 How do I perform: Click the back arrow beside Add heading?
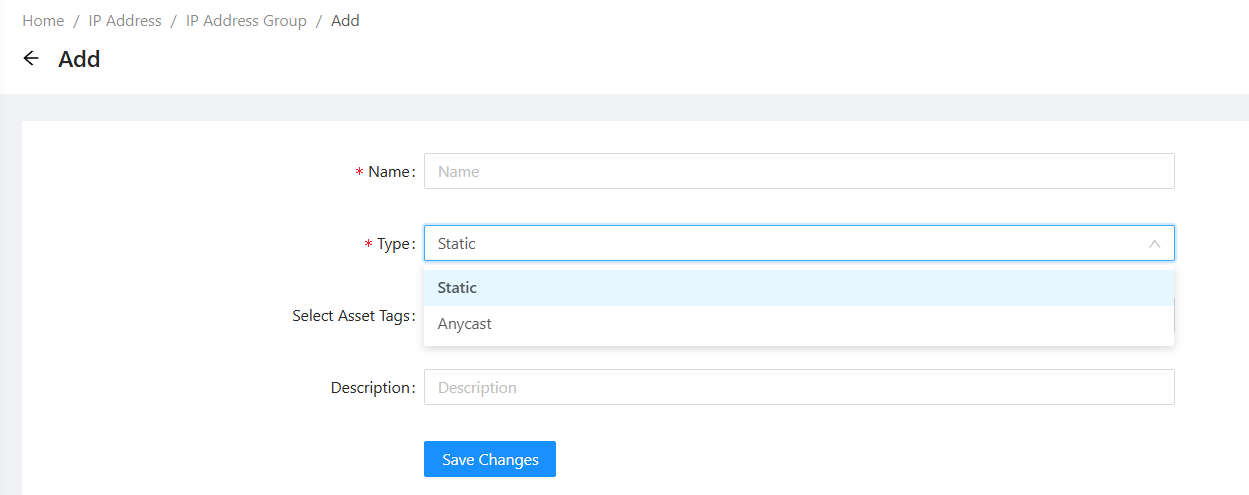31,59
